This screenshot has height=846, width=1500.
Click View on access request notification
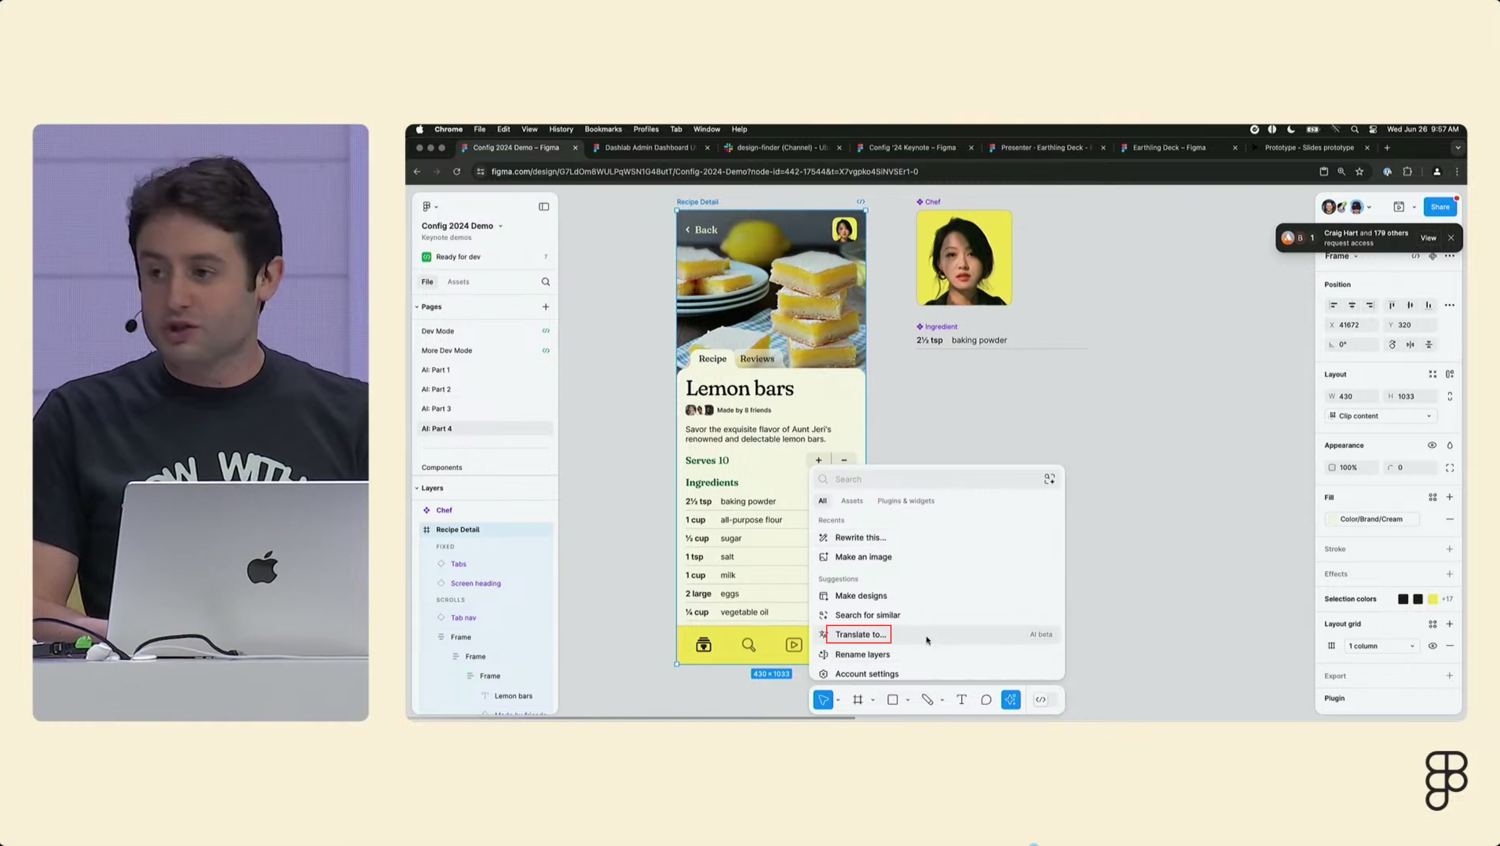click(x=1428, y=238)
